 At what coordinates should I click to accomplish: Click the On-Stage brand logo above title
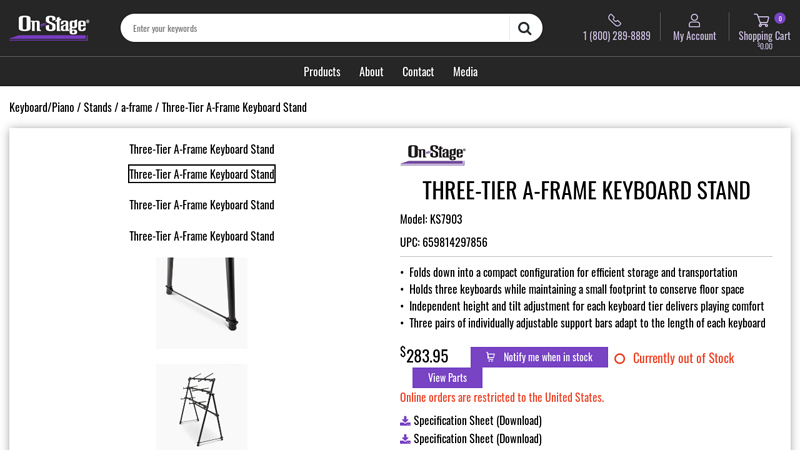pos(433,155)
